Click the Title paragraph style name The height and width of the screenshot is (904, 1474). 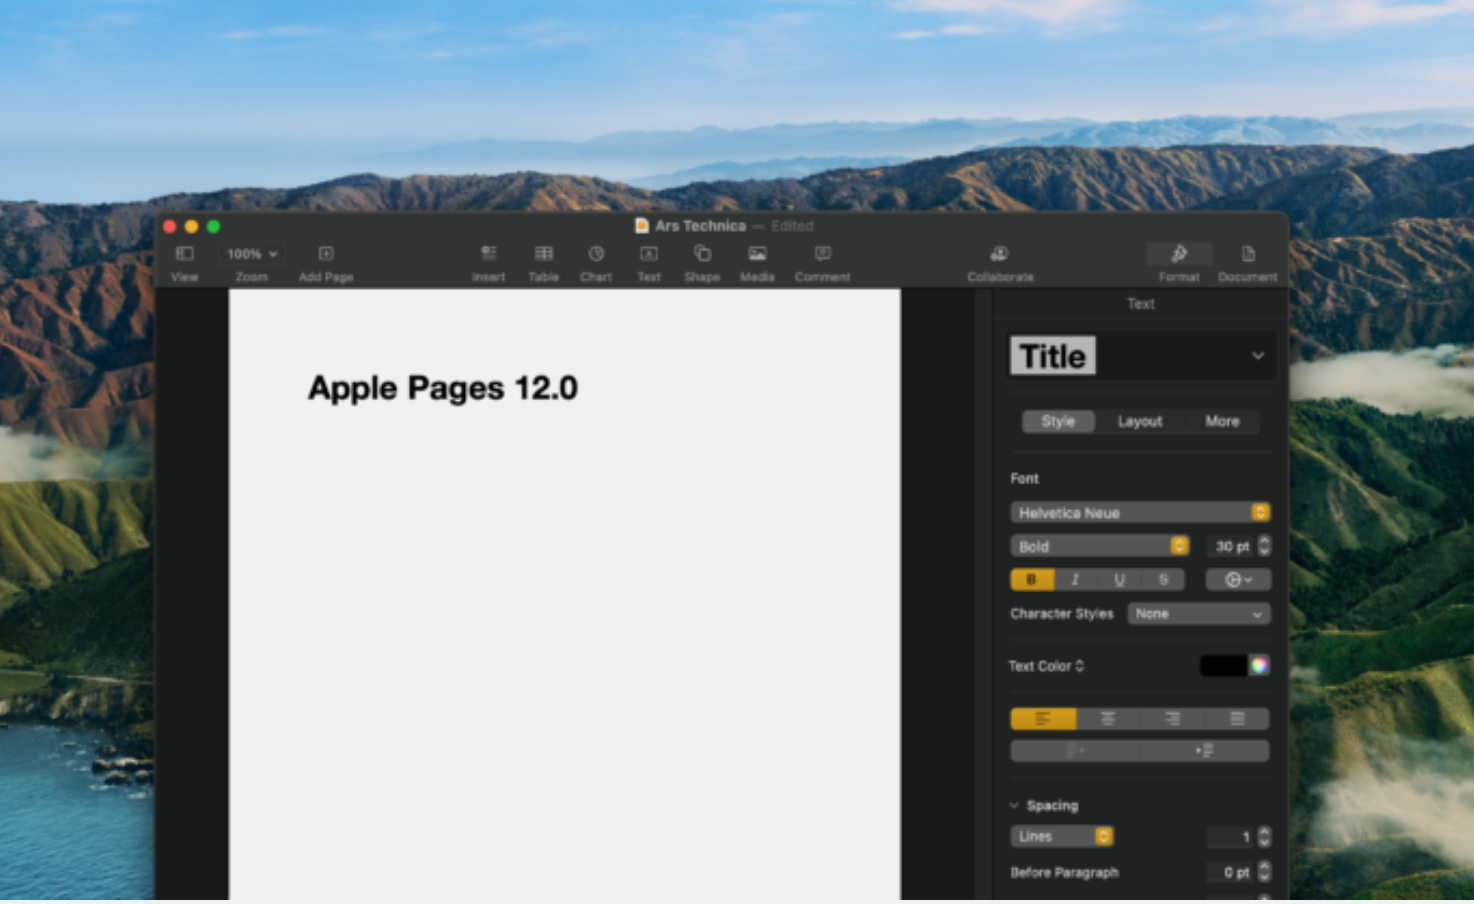1052,356
